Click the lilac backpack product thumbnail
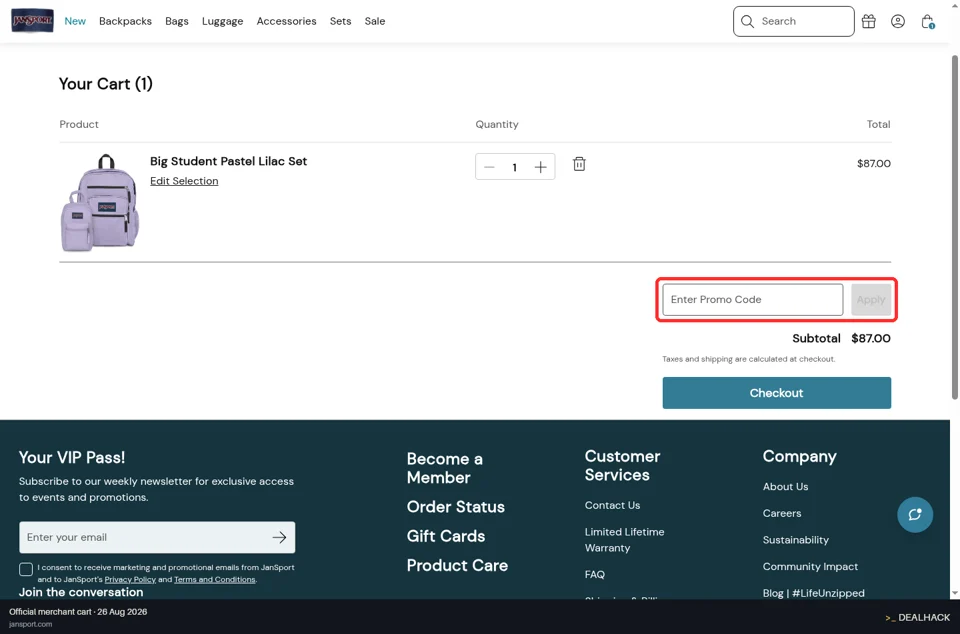The image size is (960, 634). pyautogui.click(x=100, y=203)
